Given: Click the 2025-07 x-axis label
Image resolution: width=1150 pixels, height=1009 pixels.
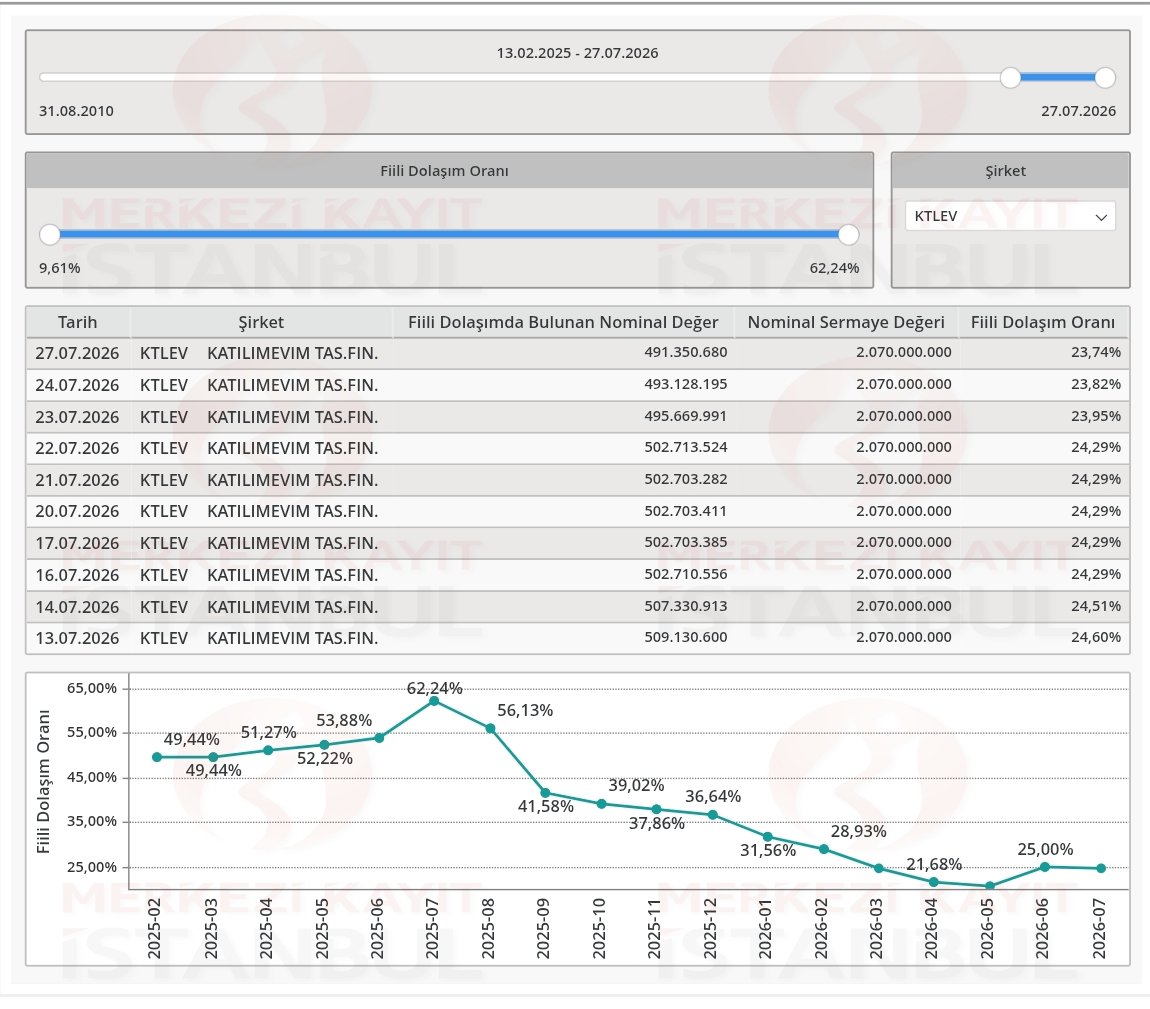Looking at the screenshot, I should (x=433, y=928).
